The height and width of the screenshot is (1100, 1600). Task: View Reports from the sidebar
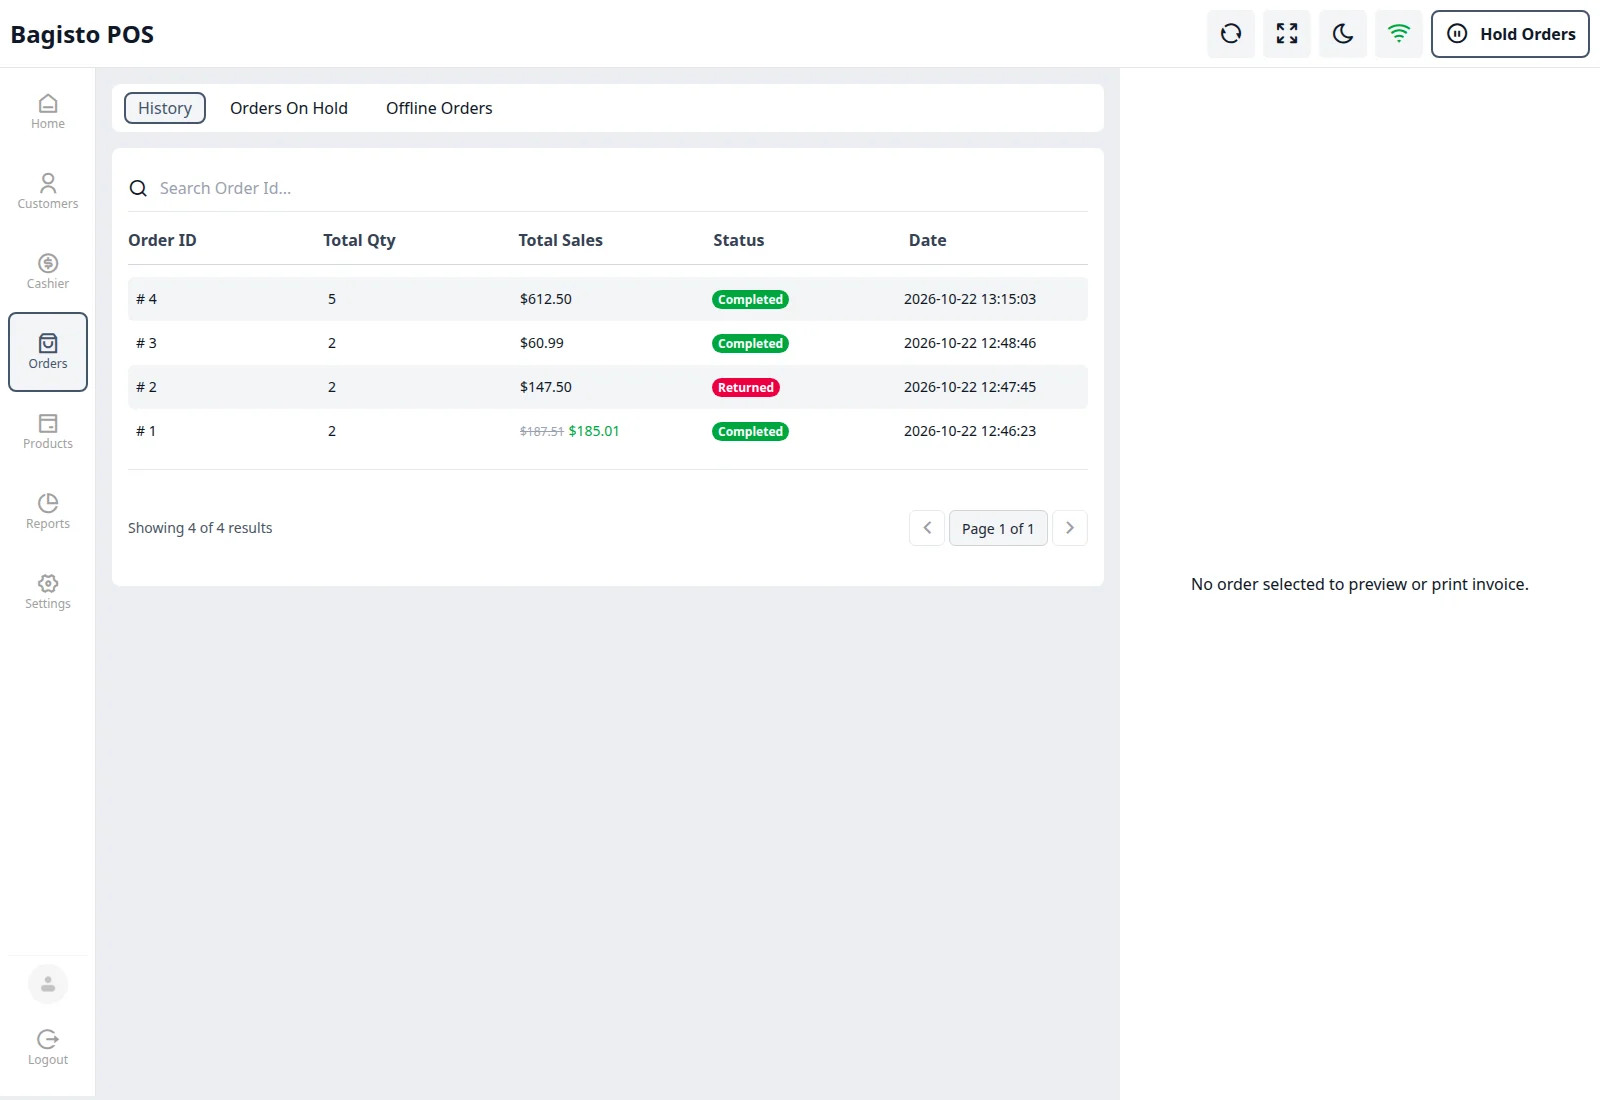pos(48,512)
